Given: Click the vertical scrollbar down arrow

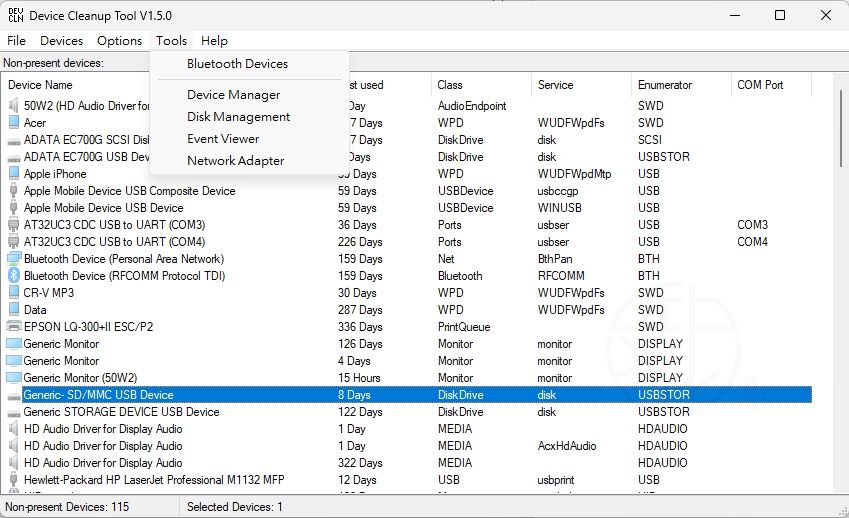Looking at the screenshot, I should coord(839,489).
